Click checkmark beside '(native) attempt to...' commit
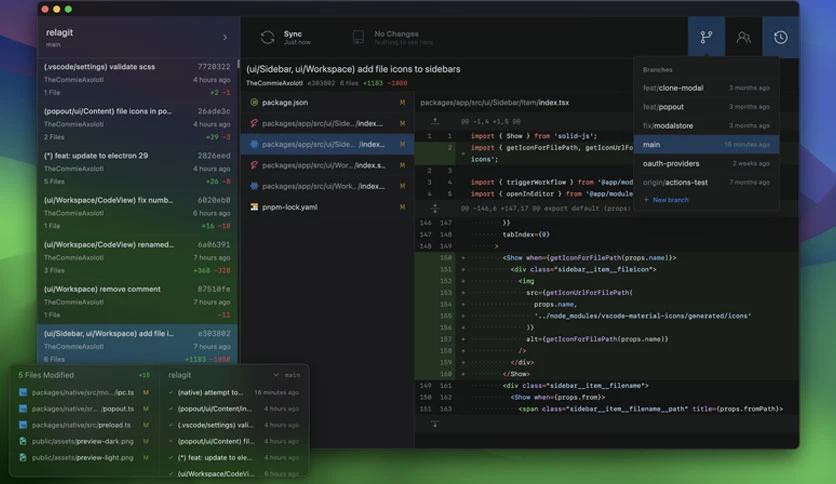Viewport: 836px width, 484px height. click(x=171, y=392)
